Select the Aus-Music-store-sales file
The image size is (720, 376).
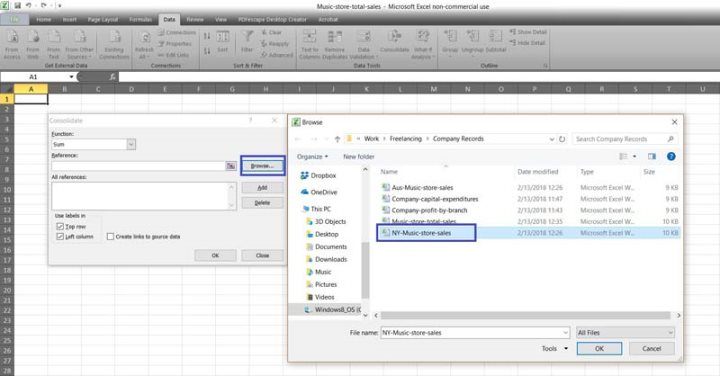coord(422,187)
